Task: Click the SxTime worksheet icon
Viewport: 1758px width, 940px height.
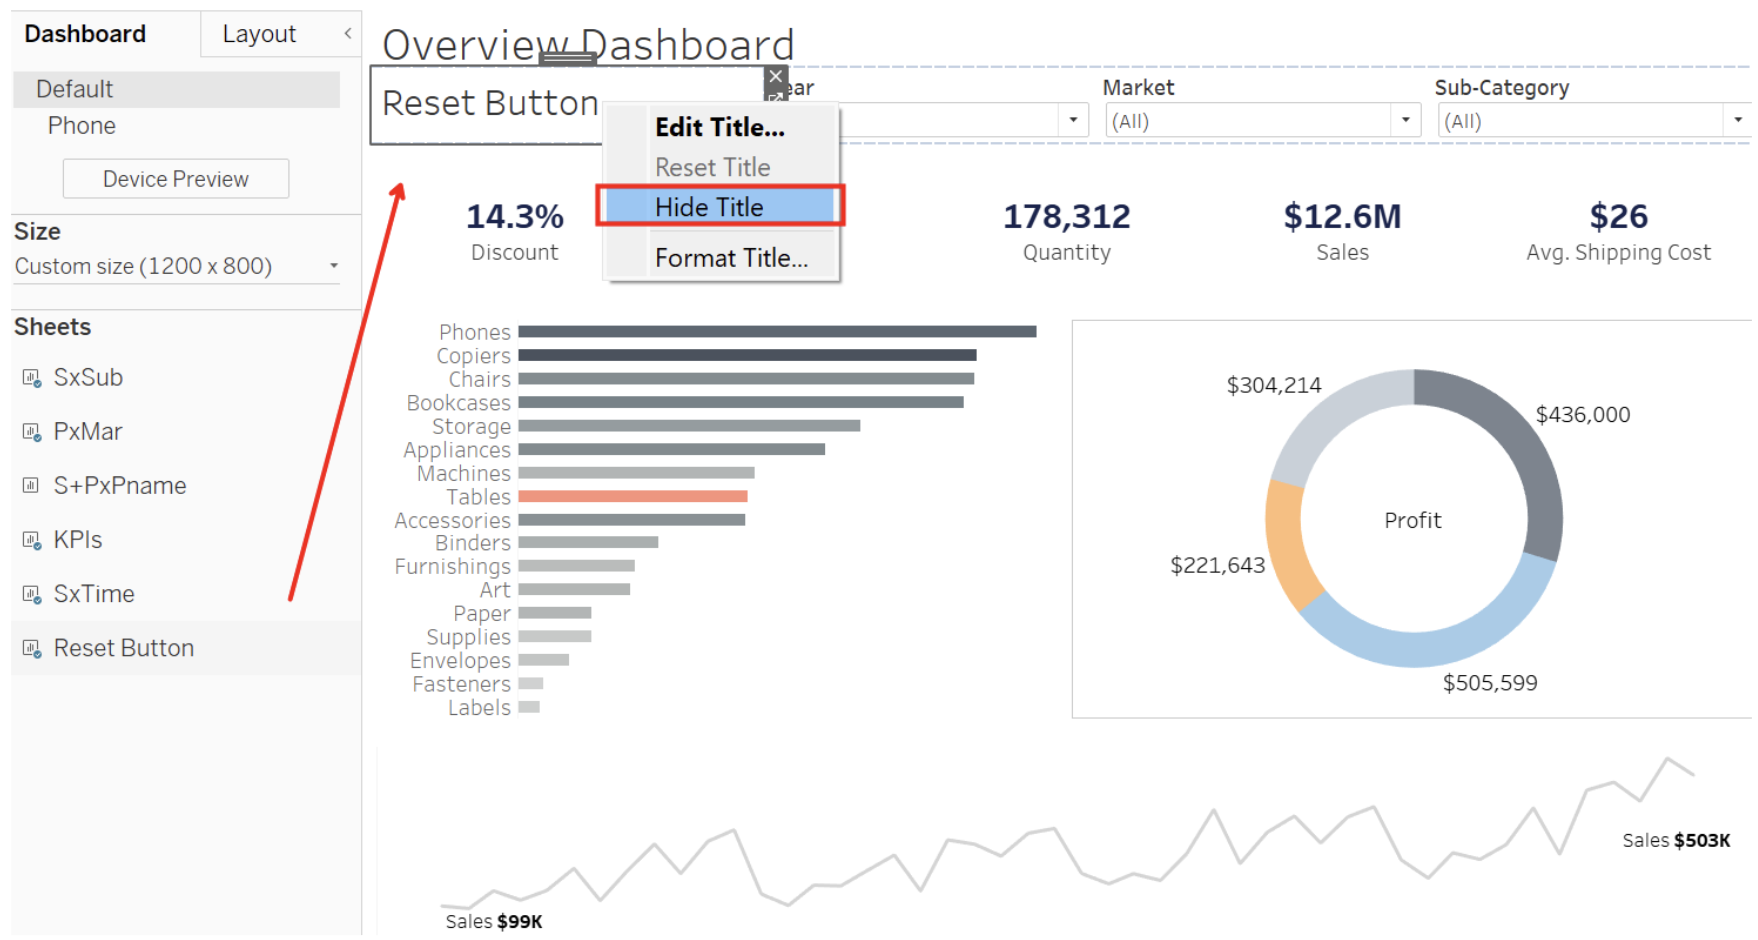Action: point(30,593)
